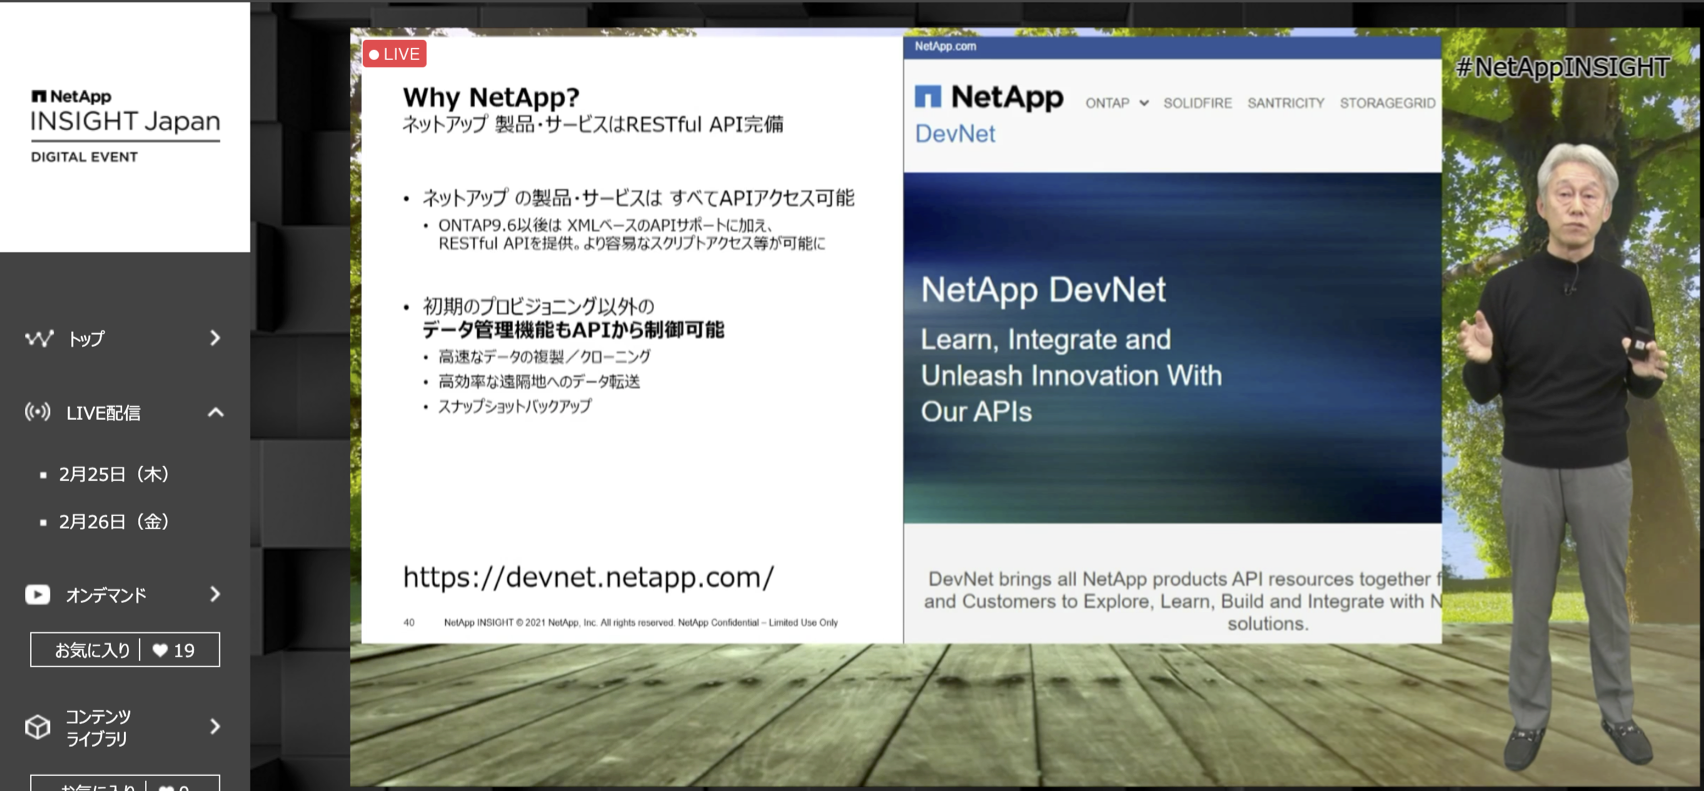Collapse the LIVE配信 section chevron
Image resolution: width=1704 pixels, height=791 pixels.
pos(215,412)
